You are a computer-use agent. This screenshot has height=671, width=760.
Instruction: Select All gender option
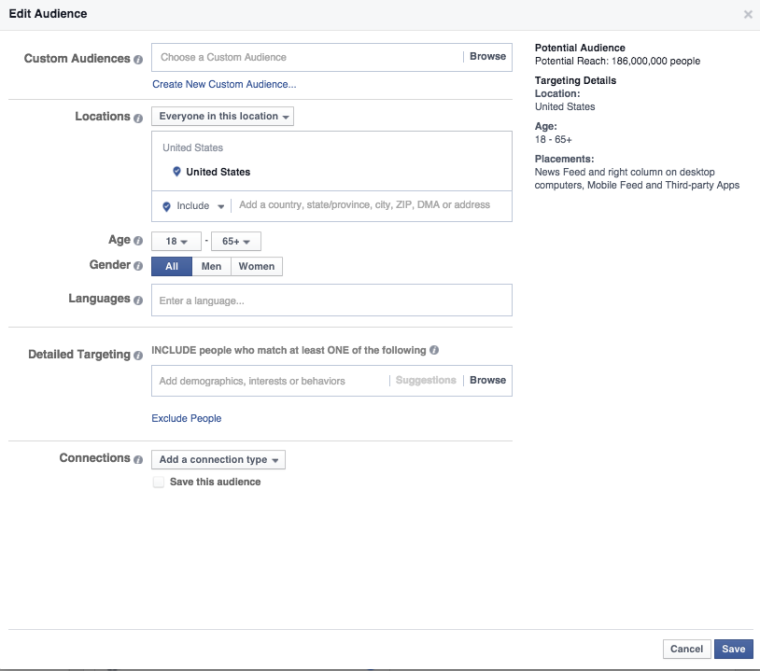[172, 266]
